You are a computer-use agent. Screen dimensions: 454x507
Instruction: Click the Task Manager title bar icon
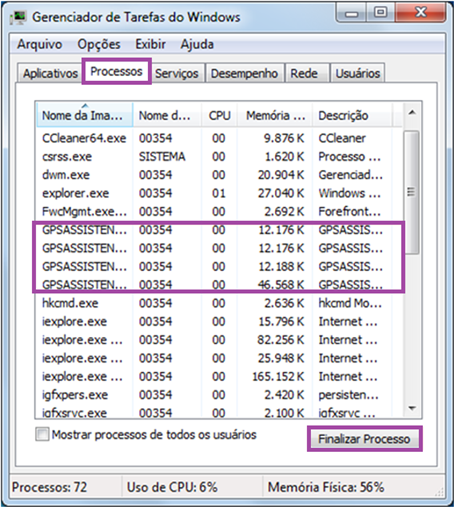pyautogui.click(x=18, y=17)
